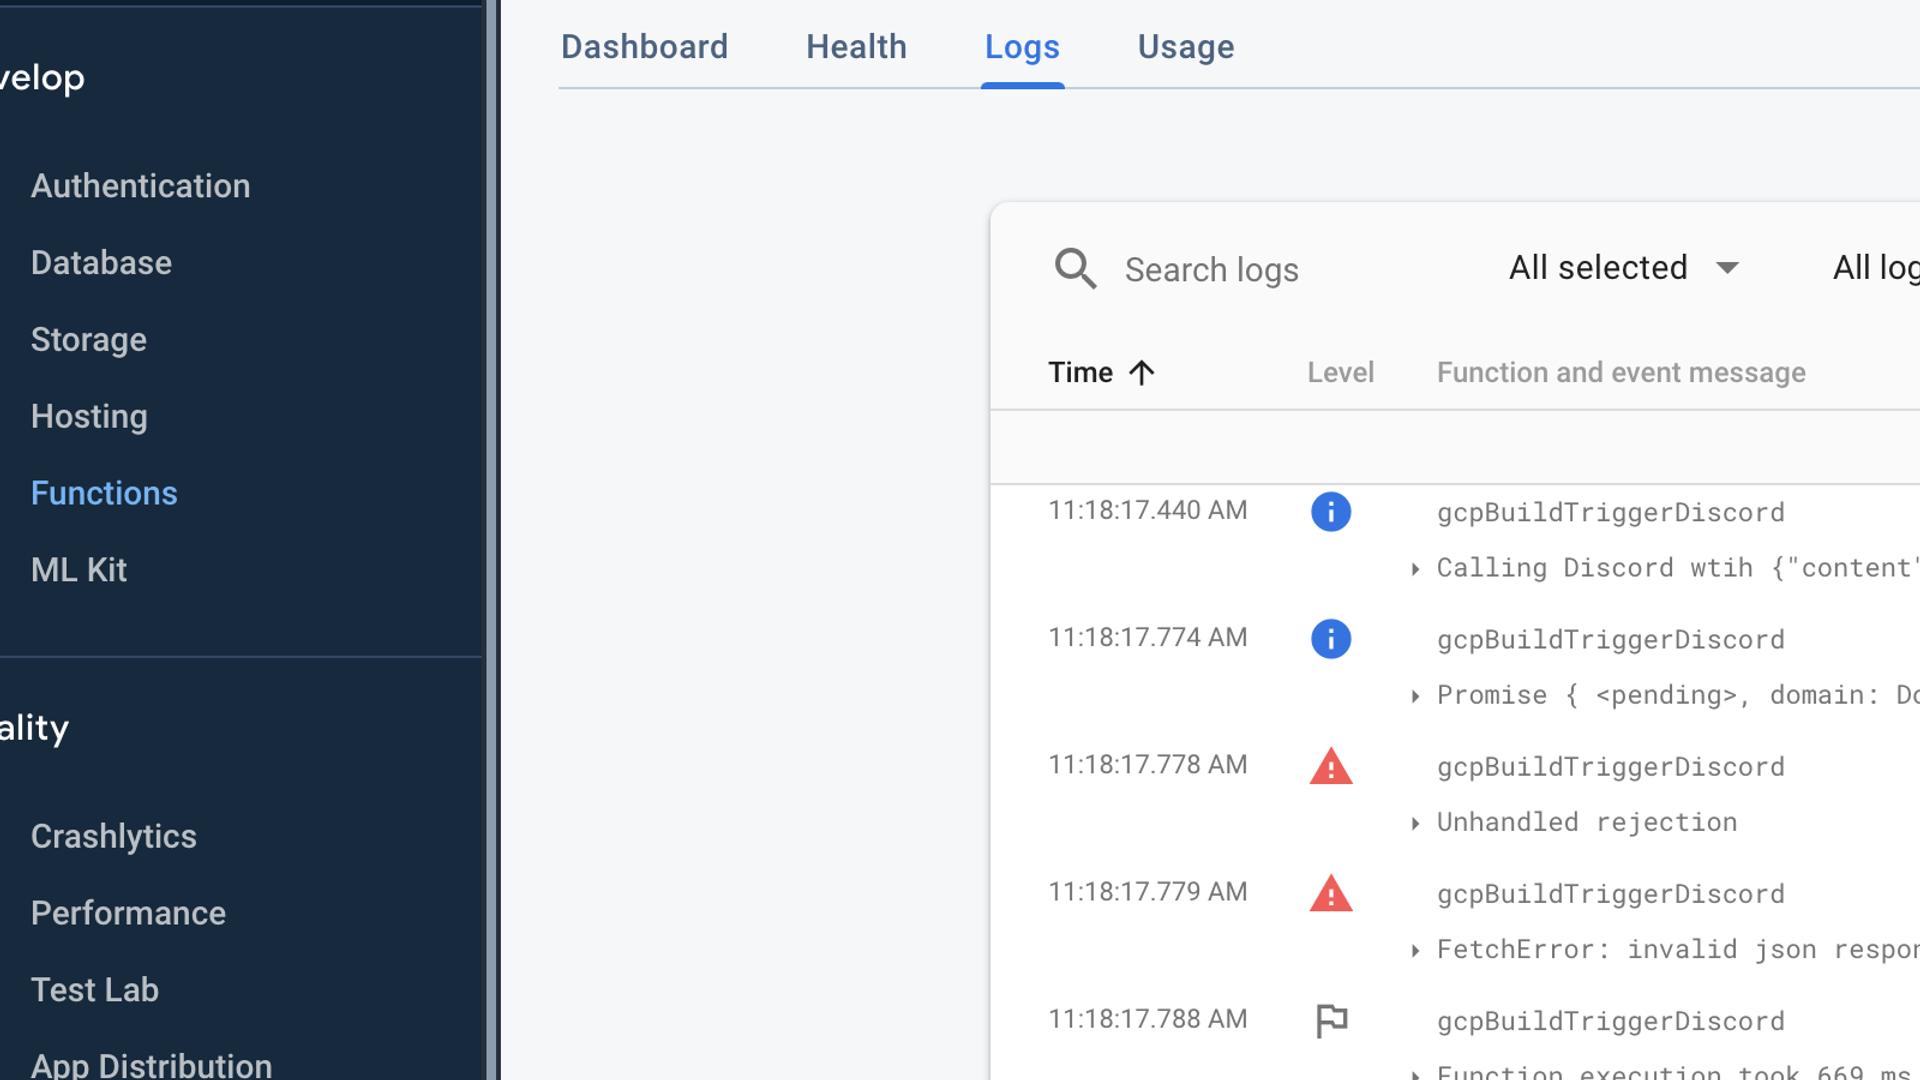The width and height of the screenshot is (1920, 1080).
Task: Open Authentication in sidebar
Action: [x=140, y=186]
